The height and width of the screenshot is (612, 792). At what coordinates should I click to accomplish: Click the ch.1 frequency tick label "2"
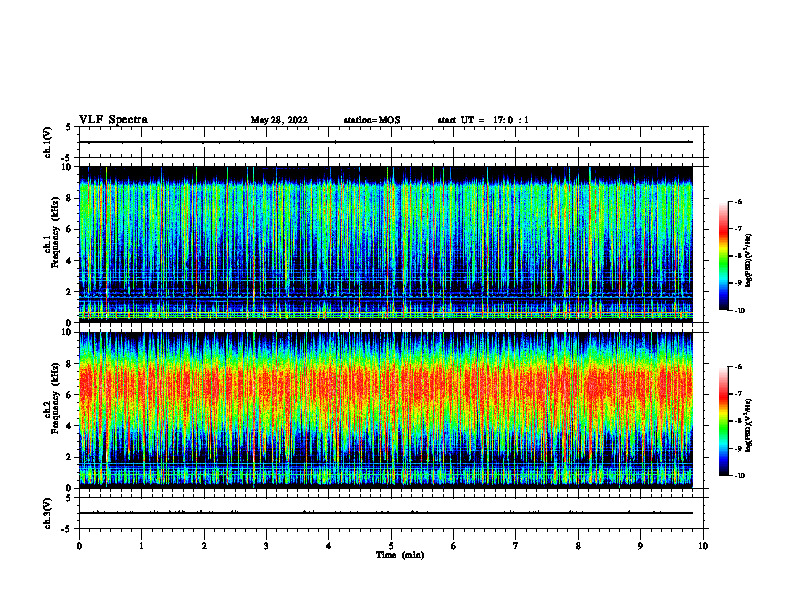[70, 292]
